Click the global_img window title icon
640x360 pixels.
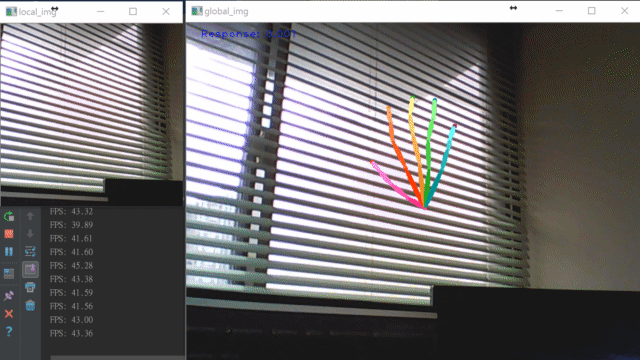click(x=197, y=11)
